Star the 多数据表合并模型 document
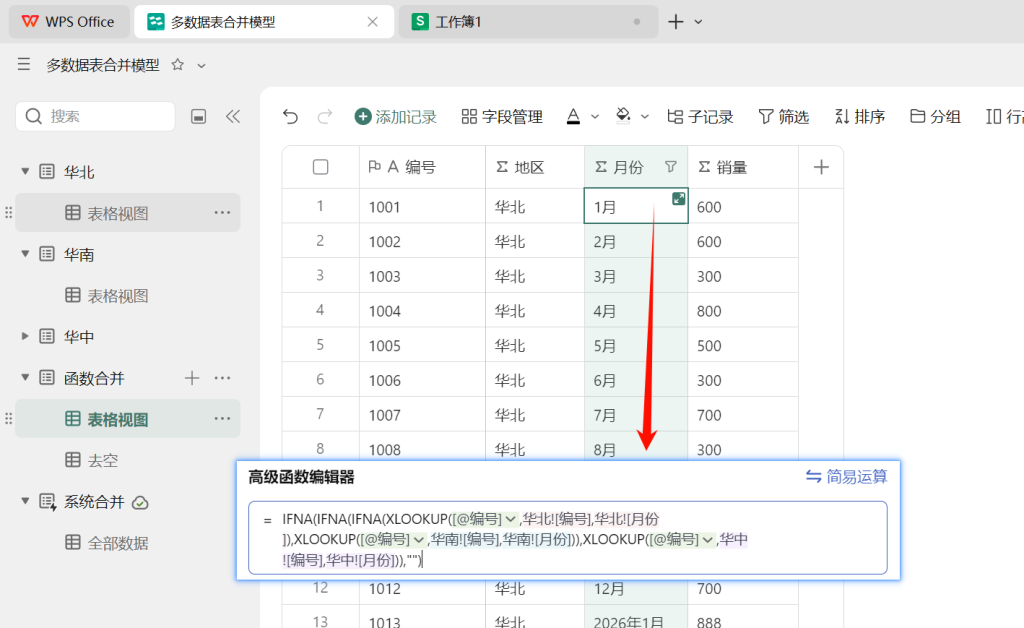The height and width of the screenshot is (628, 1024). click(x=178, y=65)
